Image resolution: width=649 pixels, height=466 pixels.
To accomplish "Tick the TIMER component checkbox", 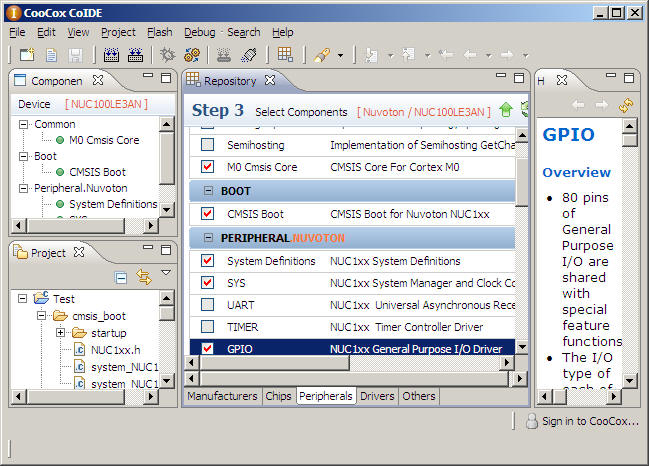I will click(x=207, y=326).
